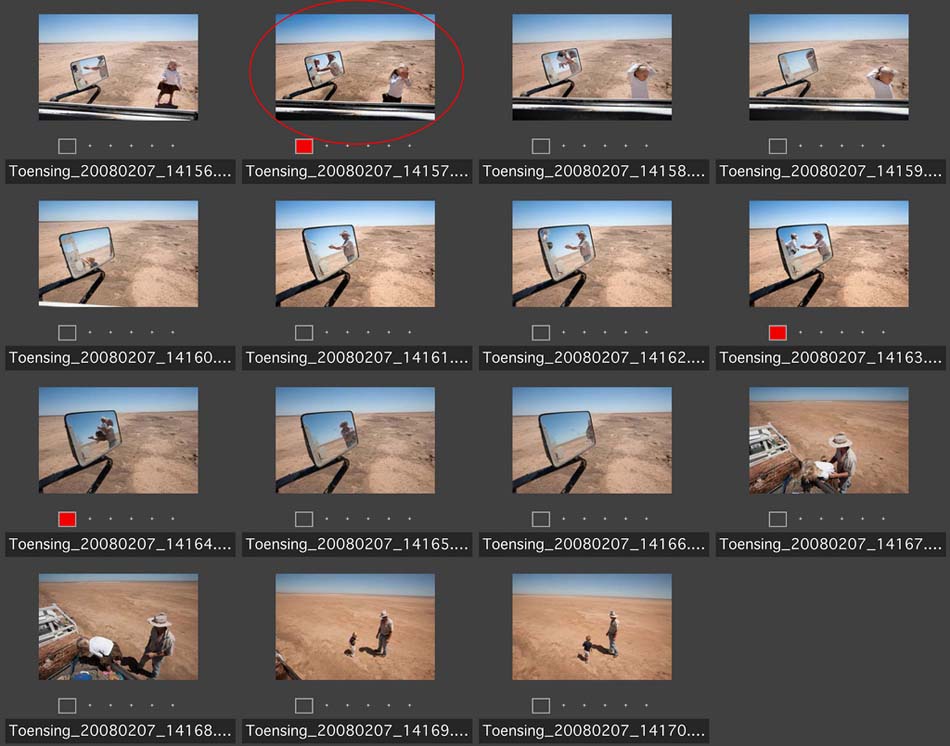Tick the color class box under 14167

[x=778, y=519]
